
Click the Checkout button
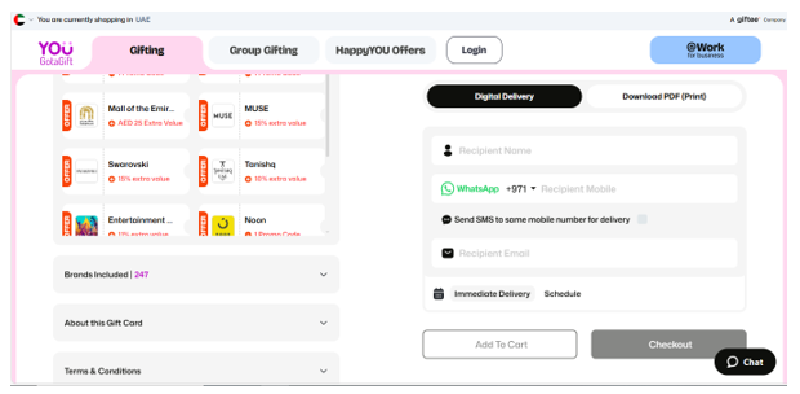[669, 344]
